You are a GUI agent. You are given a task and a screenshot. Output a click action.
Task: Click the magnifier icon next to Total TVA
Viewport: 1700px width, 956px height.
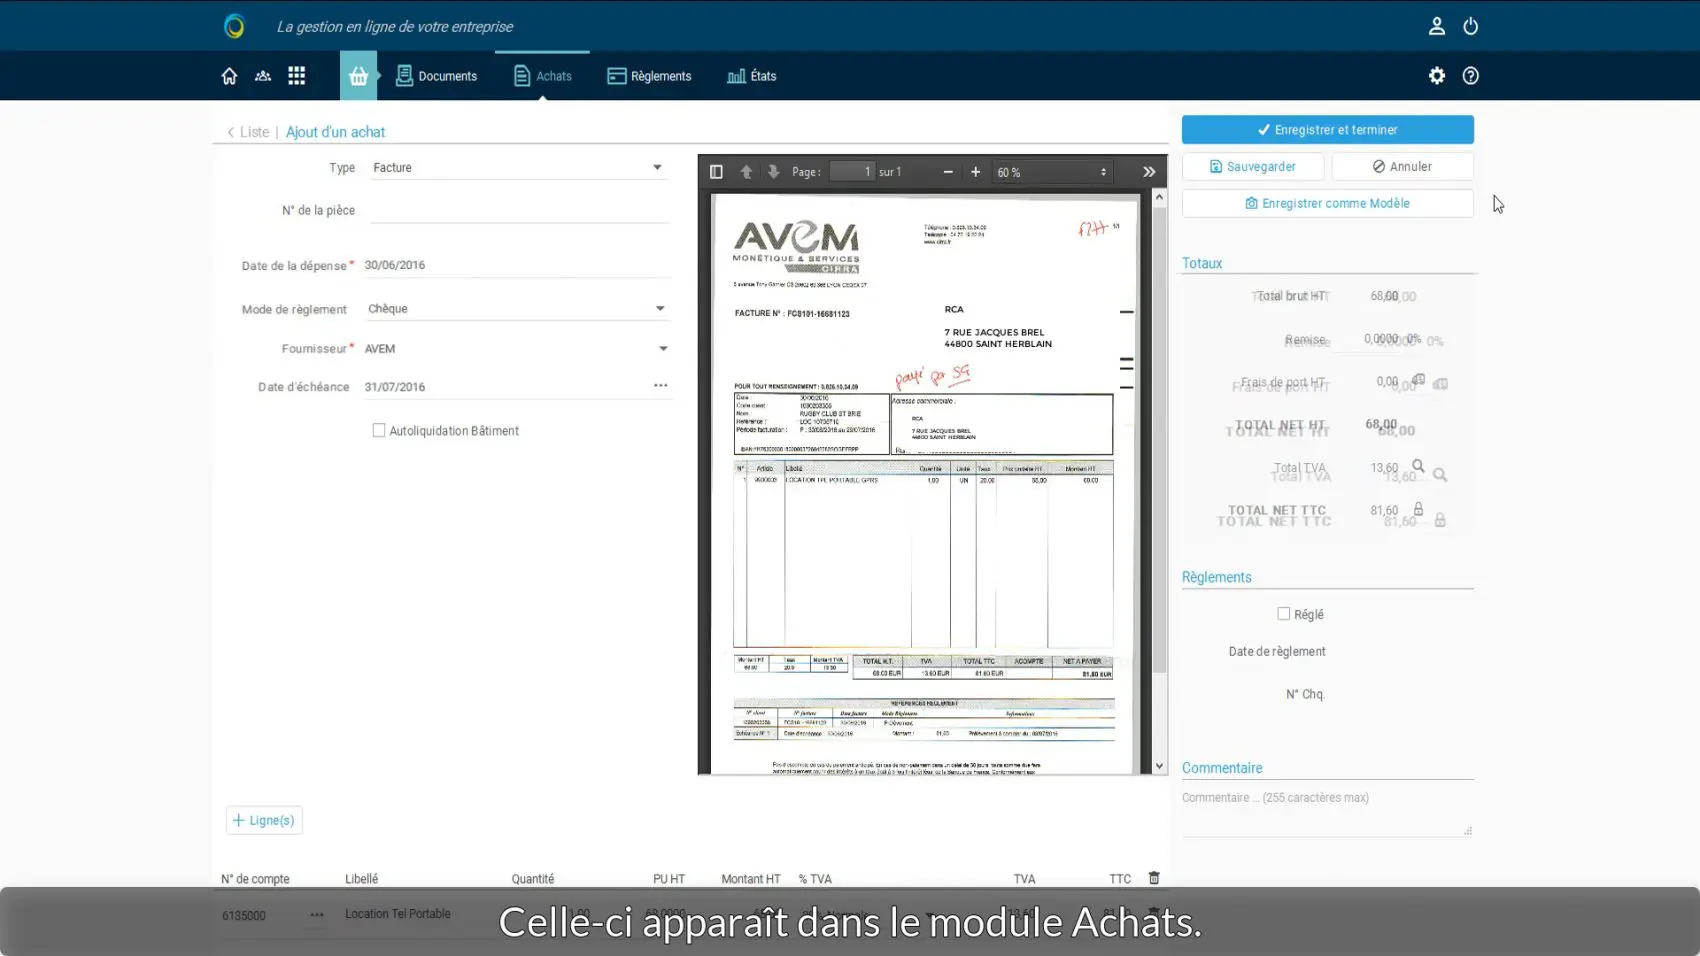coord(1418,466)
